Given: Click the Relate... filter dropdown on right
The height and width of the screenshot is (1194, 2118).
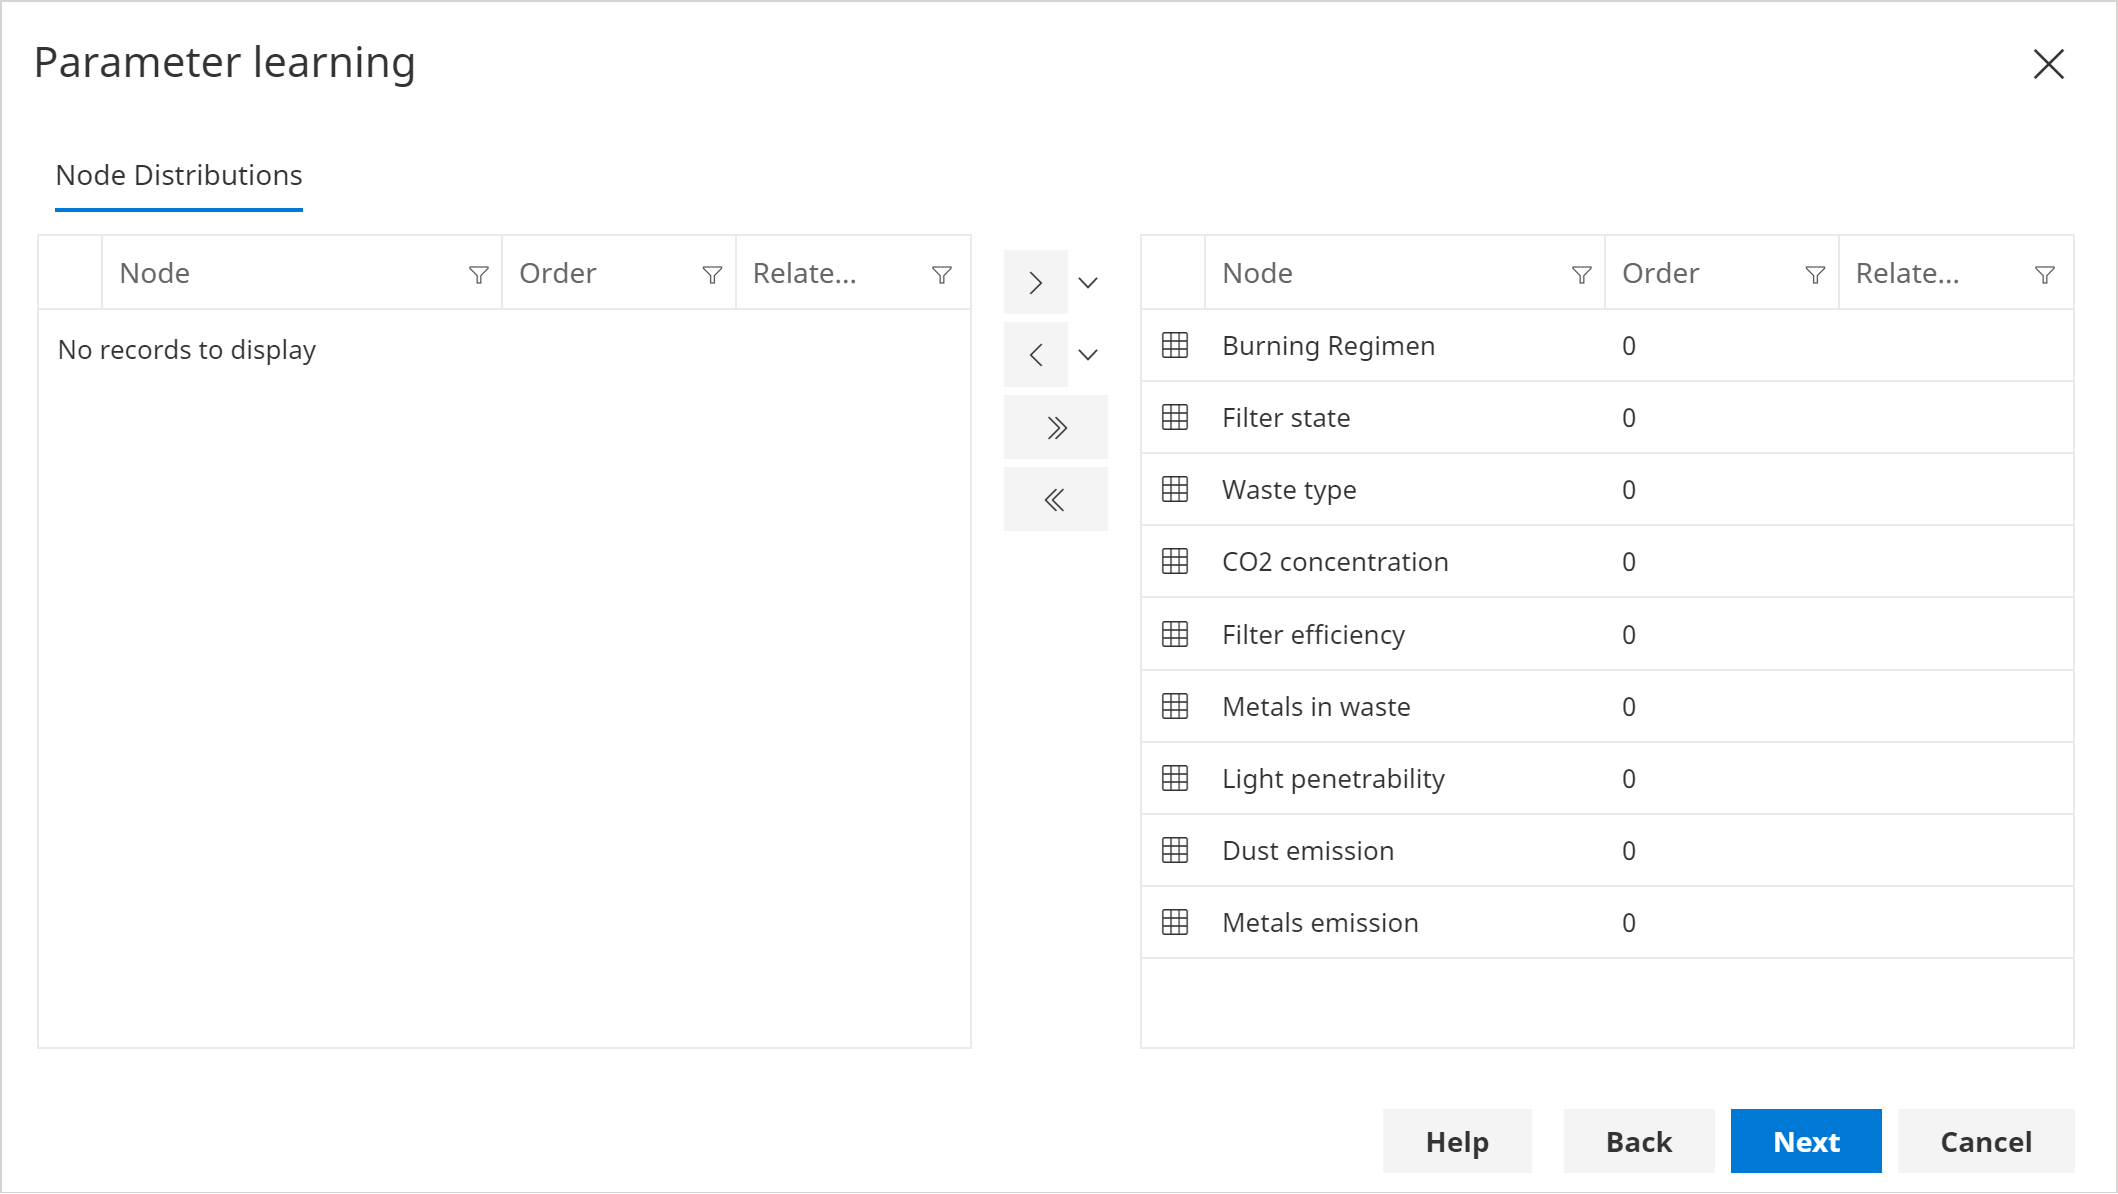Looking at the screenshot, I should [2045, 273].
